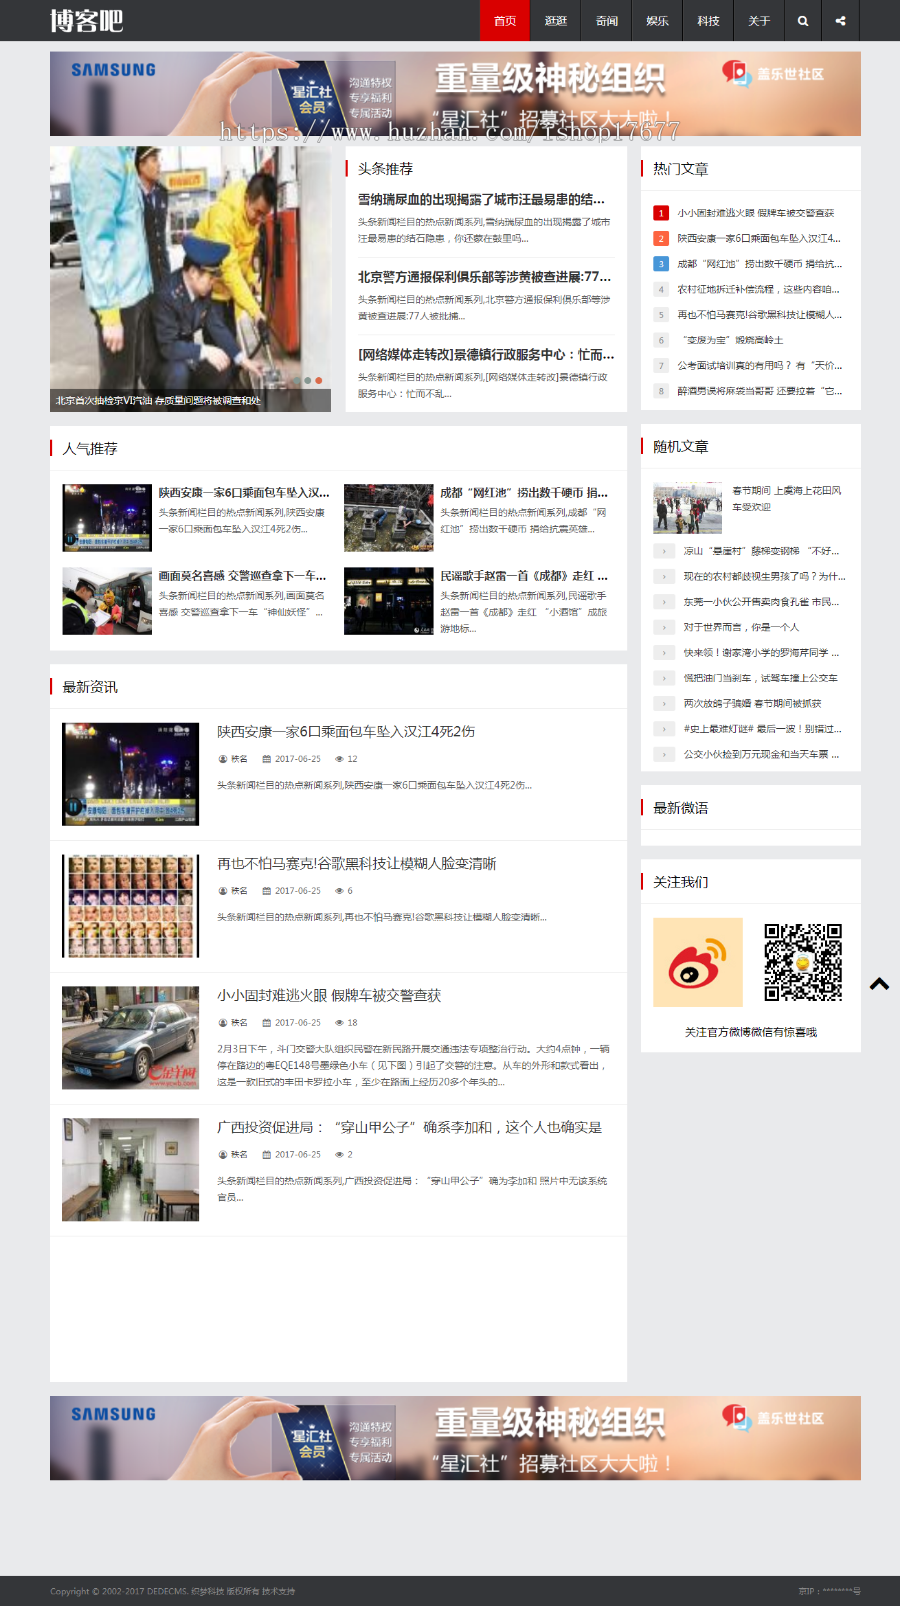The height and width of the screenshot is (1606, 900).
Task: Open the 网红池 thumbnail in 人气推荐
Action: [x=389, y=518]
